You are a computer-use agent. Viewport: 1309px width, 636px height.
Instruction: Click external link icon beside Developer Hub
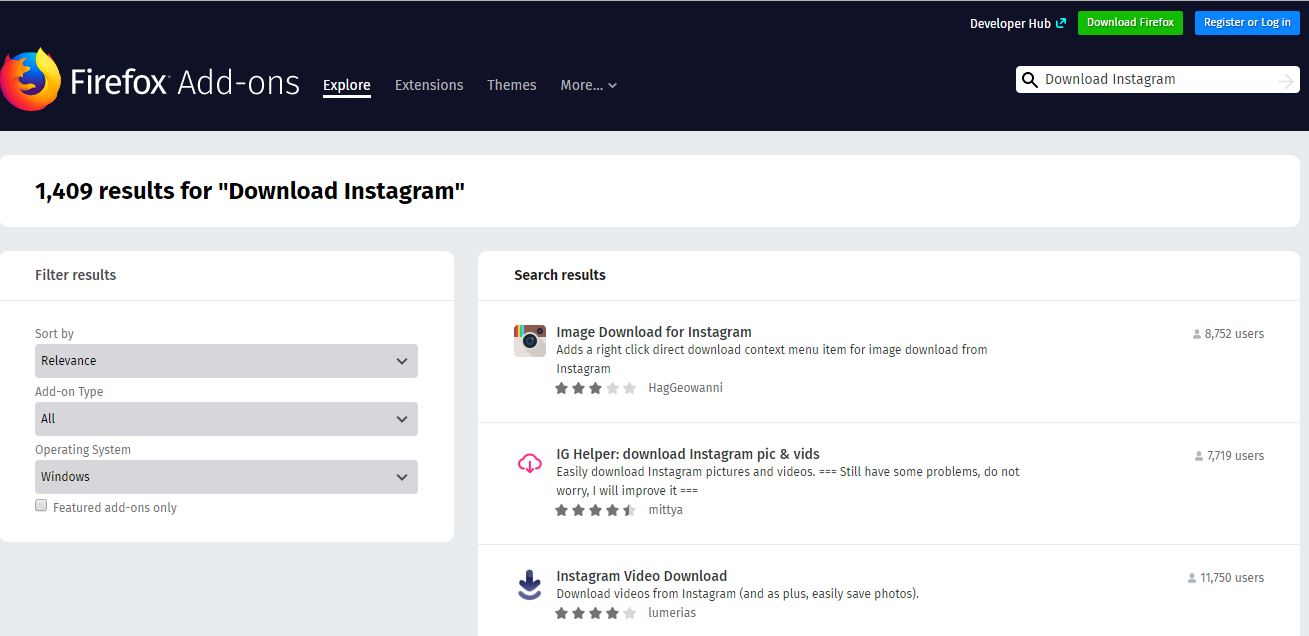tap(1061, 23)
